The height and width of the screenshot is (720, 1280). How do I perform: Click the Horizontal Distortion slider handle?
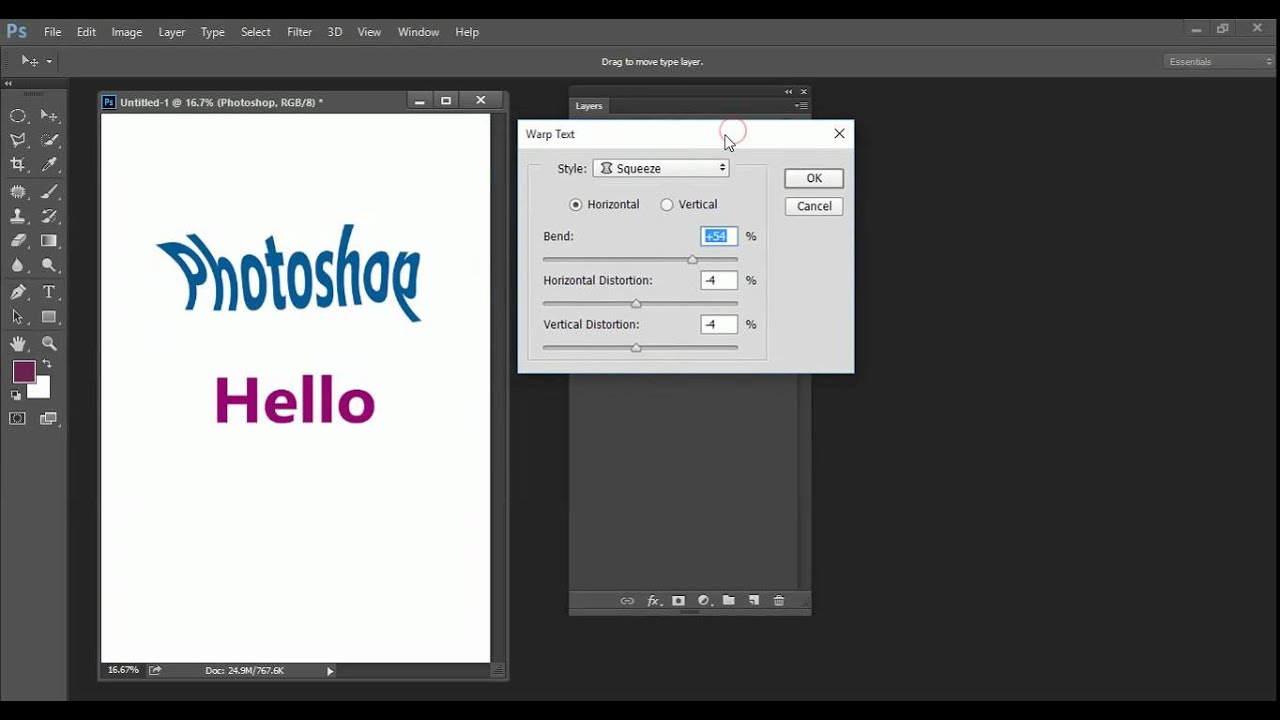coord(636,304)
